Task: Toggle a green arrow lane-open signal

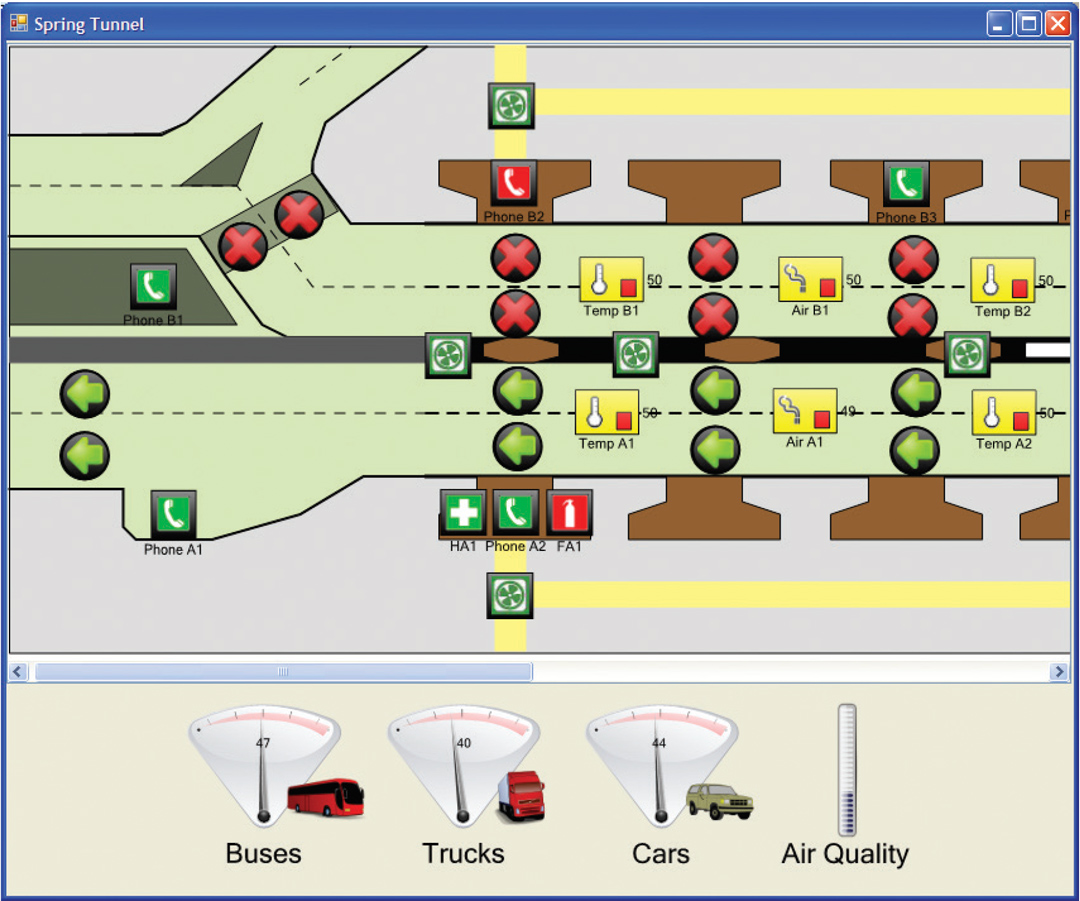Action: coord(516,391)
